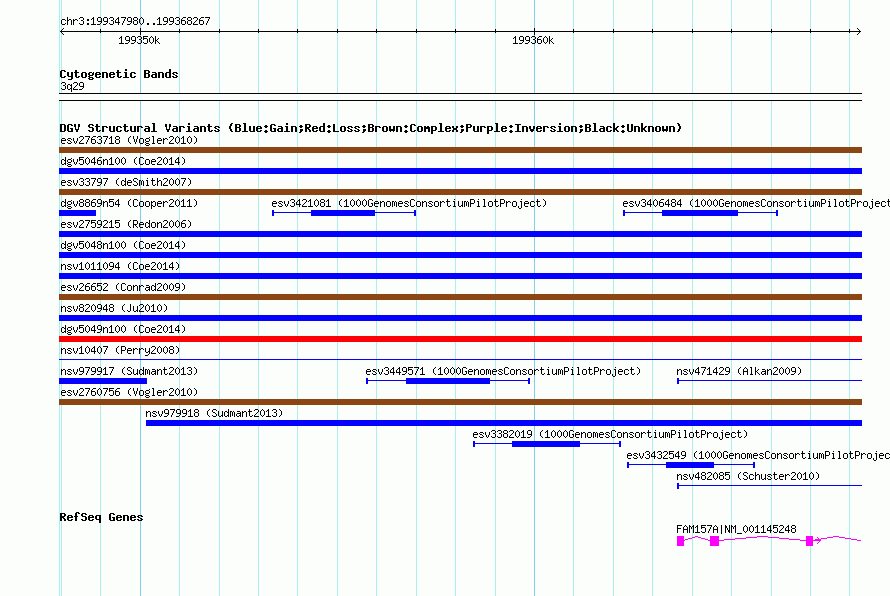Click the brown esv33797 variant bar
Image resolution: width=890 pixels, height=596 pixels.
(x=460, y=192)
